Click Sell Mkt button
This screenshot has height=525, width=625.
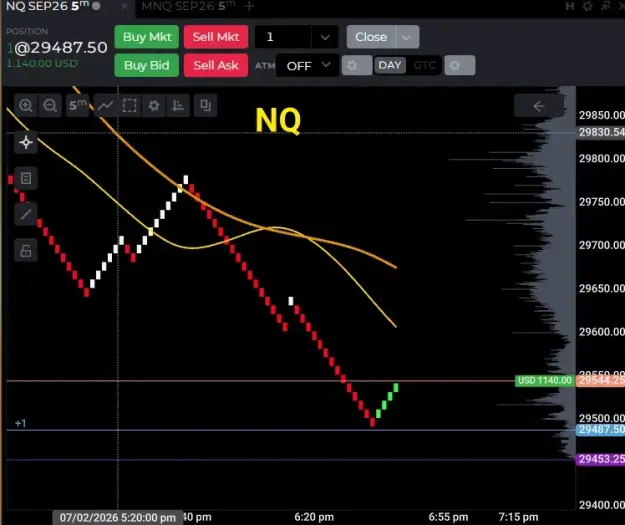point(216,37)
